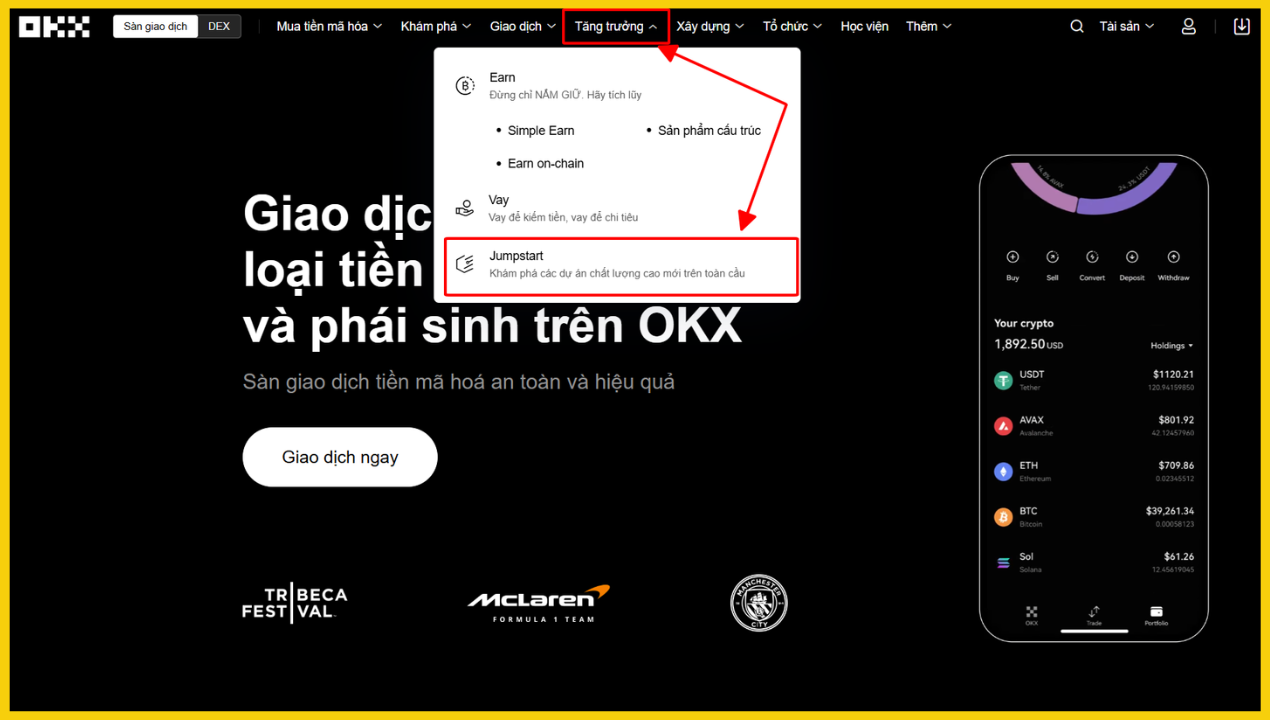Click the Your crypto heading
Image resolution: width=1270 pixels, height=720 pixels.
point(1024,324)
